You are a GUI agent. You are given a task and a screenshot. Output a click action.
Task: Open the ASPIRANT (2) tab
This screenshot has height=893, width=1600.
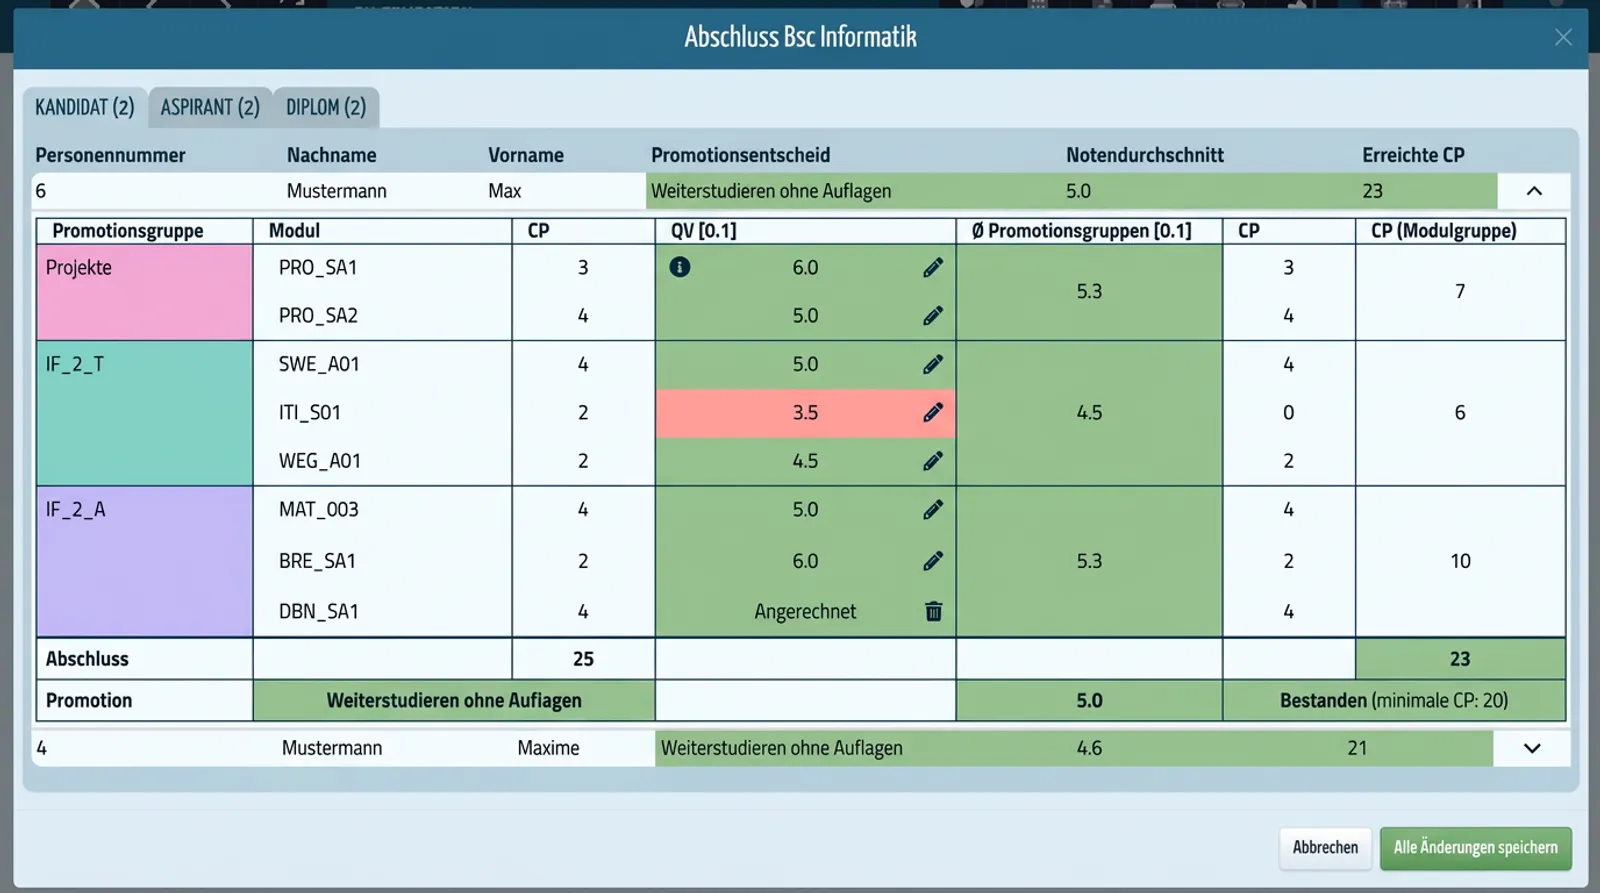point(210,107)
